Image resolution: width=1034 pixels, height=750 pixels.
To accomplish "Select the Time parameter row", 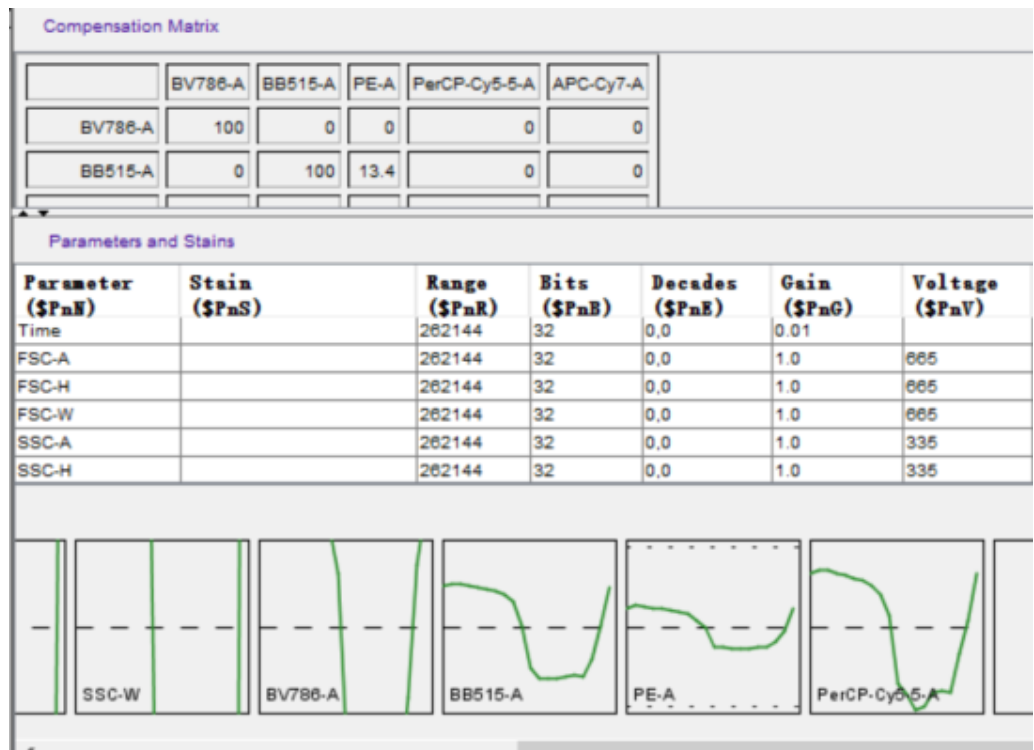I will pyautogui.click(x=524, y=330).
